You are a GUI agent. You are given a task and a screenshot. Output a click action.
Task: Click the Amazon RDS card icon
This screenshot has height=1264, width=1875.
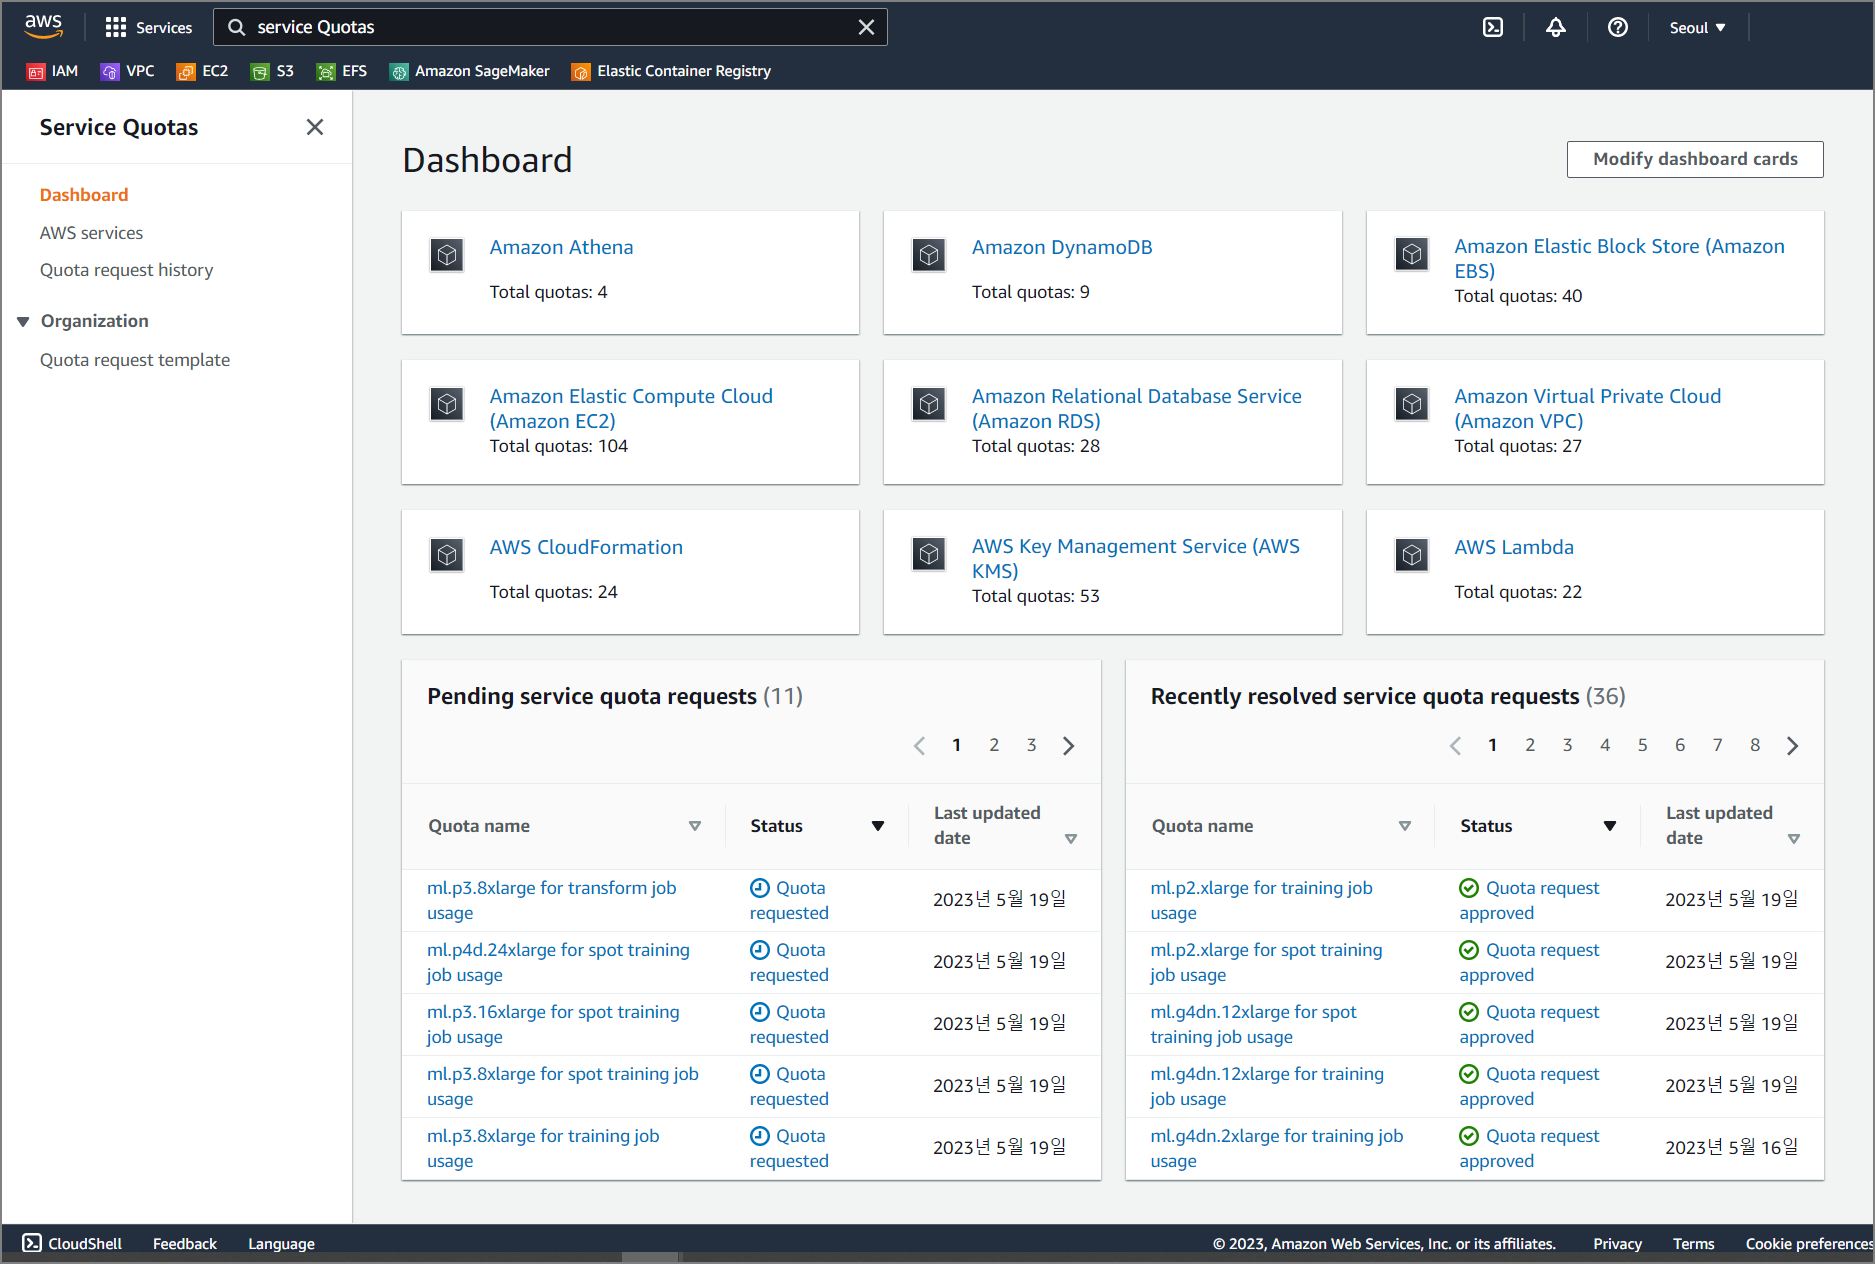coord(929,405)
